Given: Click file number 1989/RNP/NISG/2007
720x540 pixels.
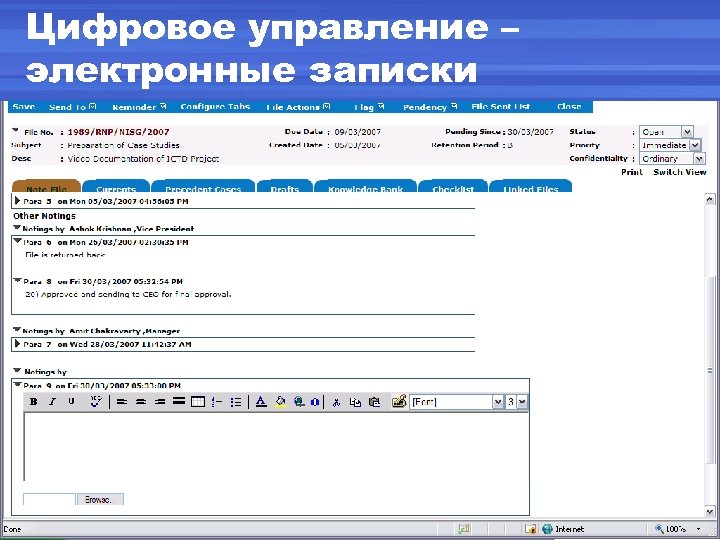Looking at the screenshot, I should [x=118, y=132].
